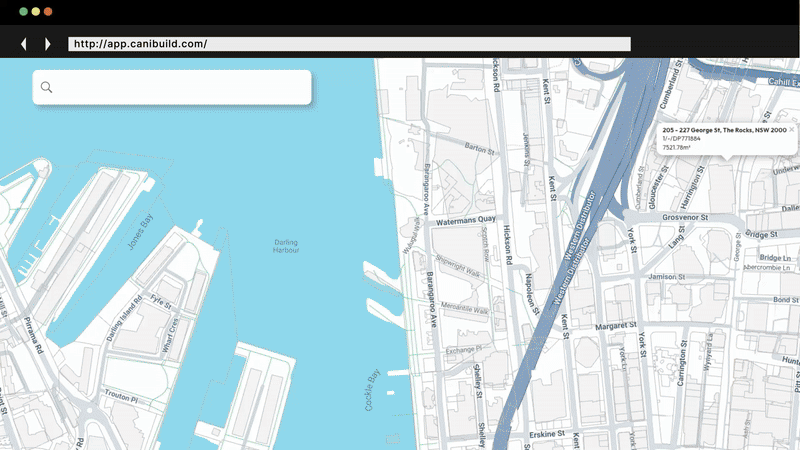Select the Margaret St label

pos(616,326)
